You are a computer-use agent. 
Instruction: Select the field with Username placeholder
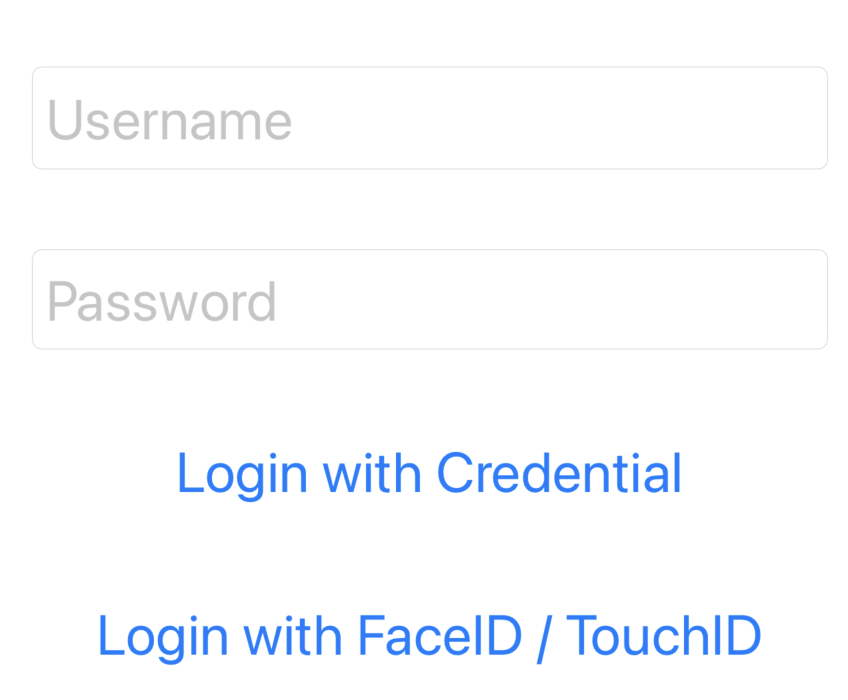click(x=430, y=118)
